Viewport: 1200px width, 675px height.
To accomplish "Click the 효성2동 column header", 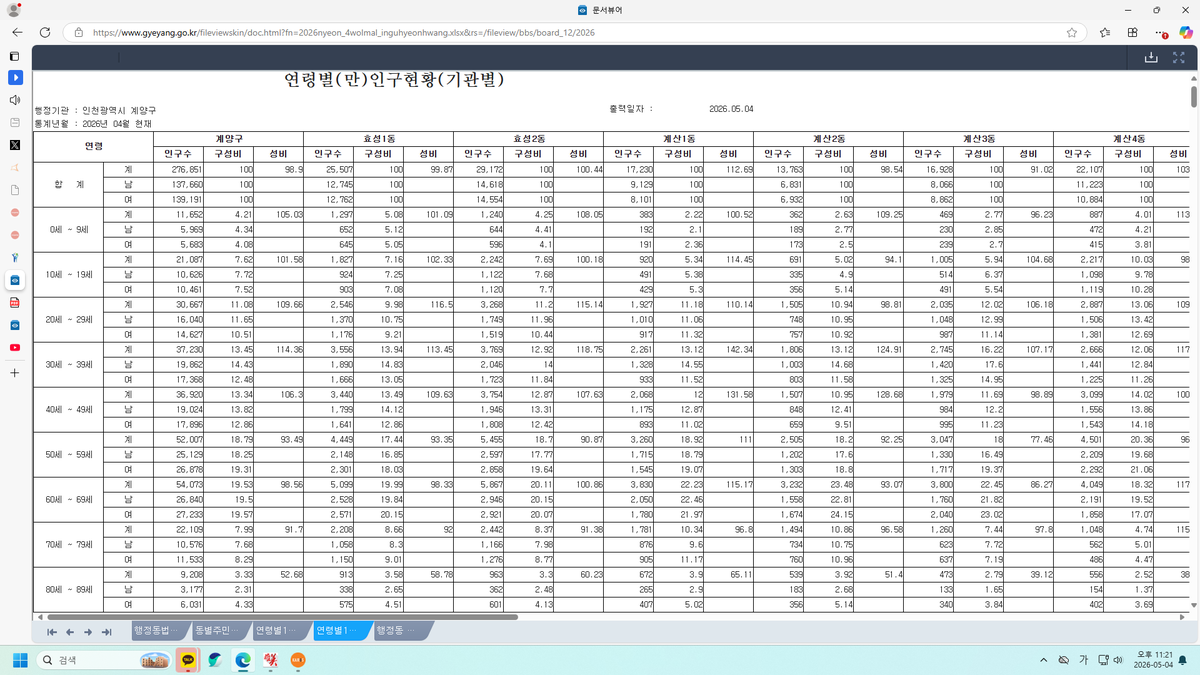I will coord(529,138).
